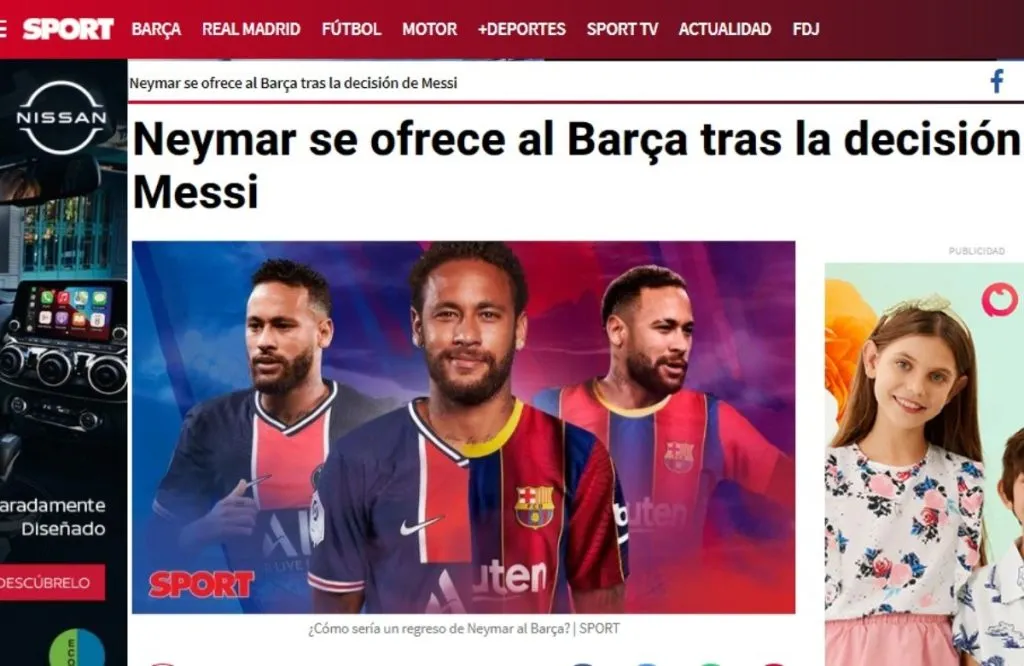The width and height of the screenshot is (1024, 666).
Task: Open the Neymar triple-portrait article image
Action: 464,428
